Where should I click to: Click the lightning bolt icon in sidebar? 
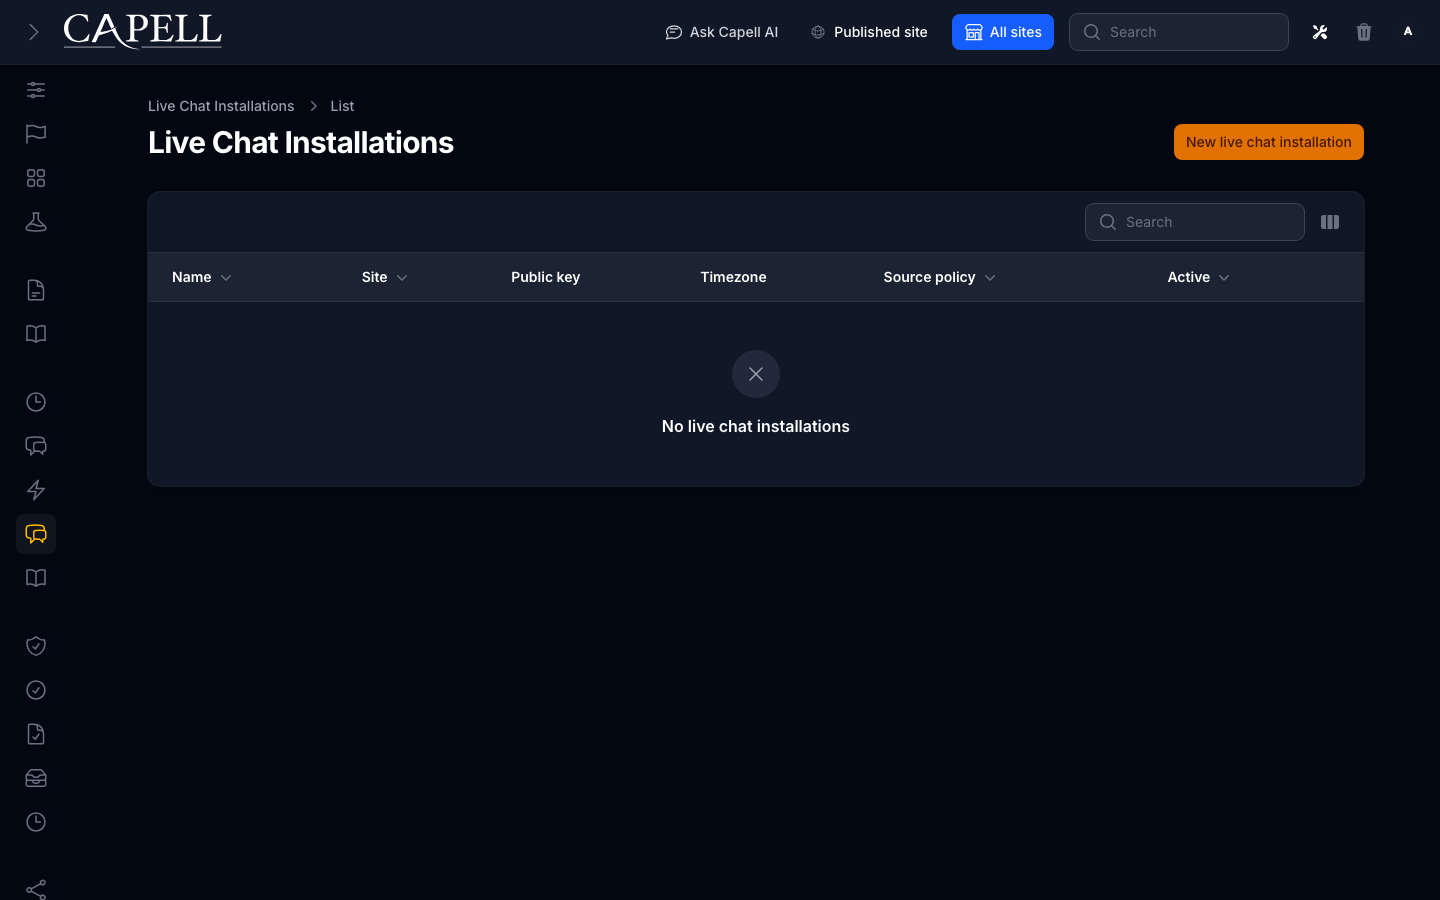(x=36, y=490)
